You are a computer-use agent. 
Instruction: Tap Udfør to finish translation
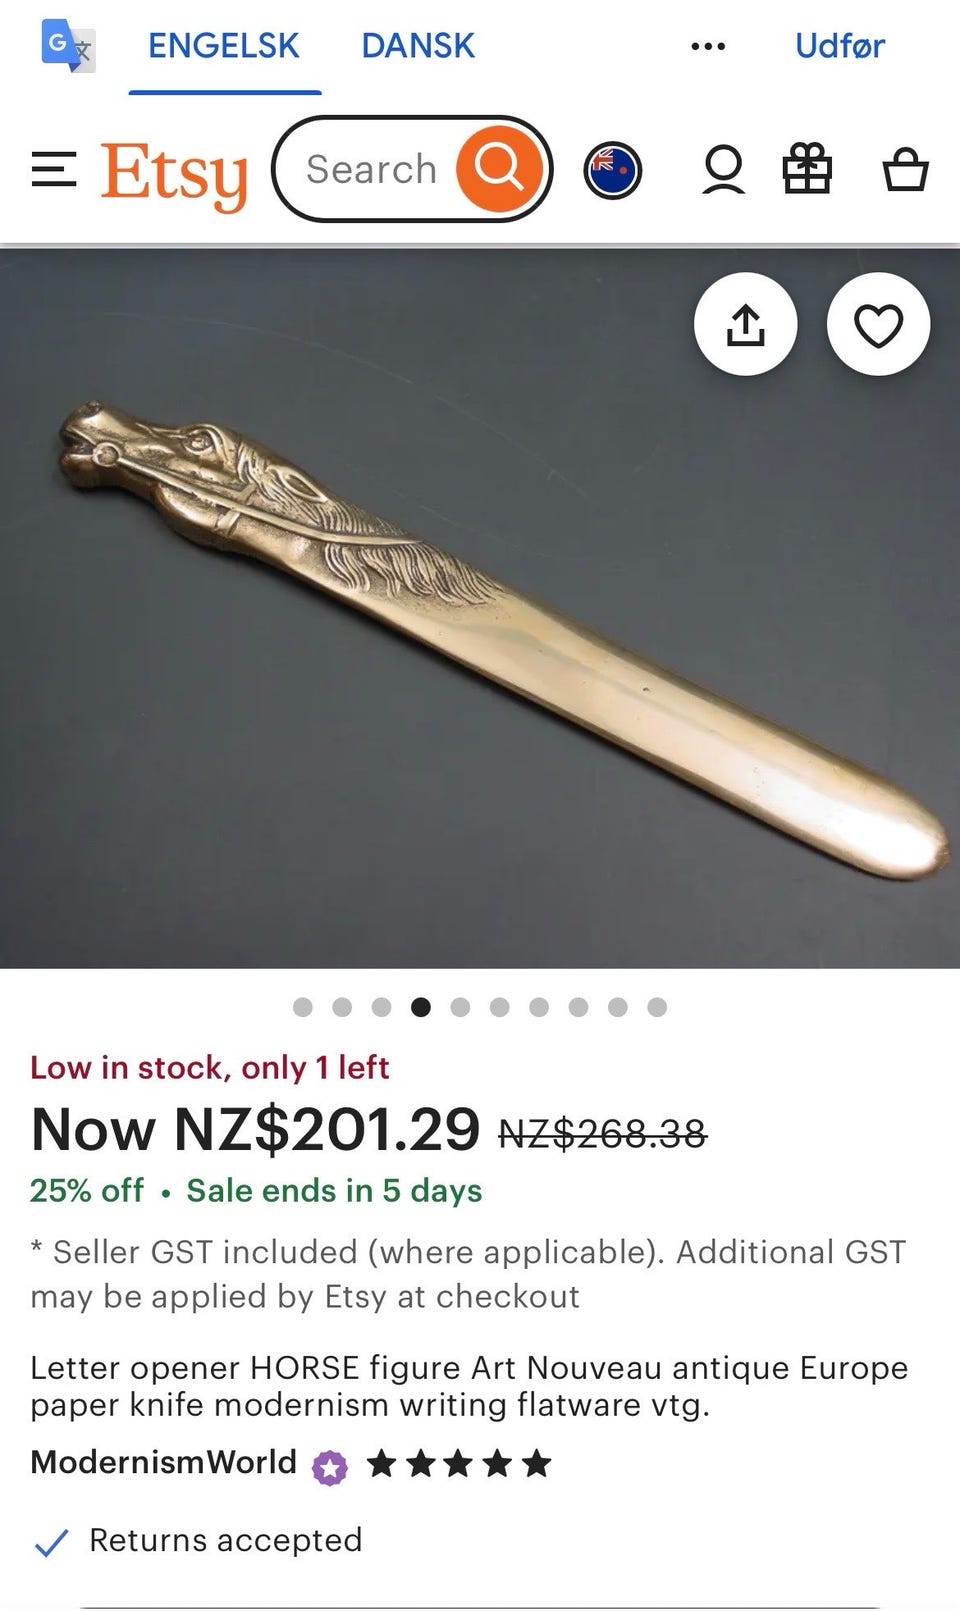[840, 46]
